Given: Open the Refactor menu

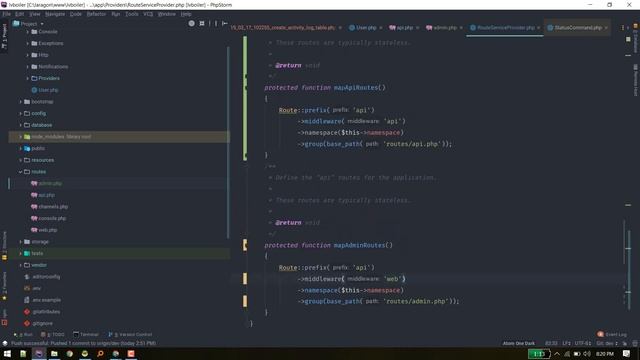Looking at the screenshot, I should click(96, 14).
